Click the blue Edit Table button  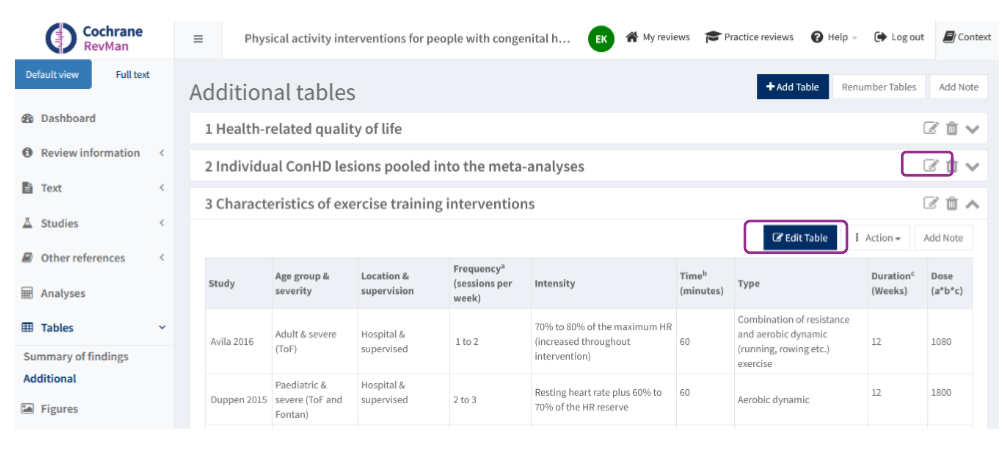pyautogui.click(x=800, y=238)
